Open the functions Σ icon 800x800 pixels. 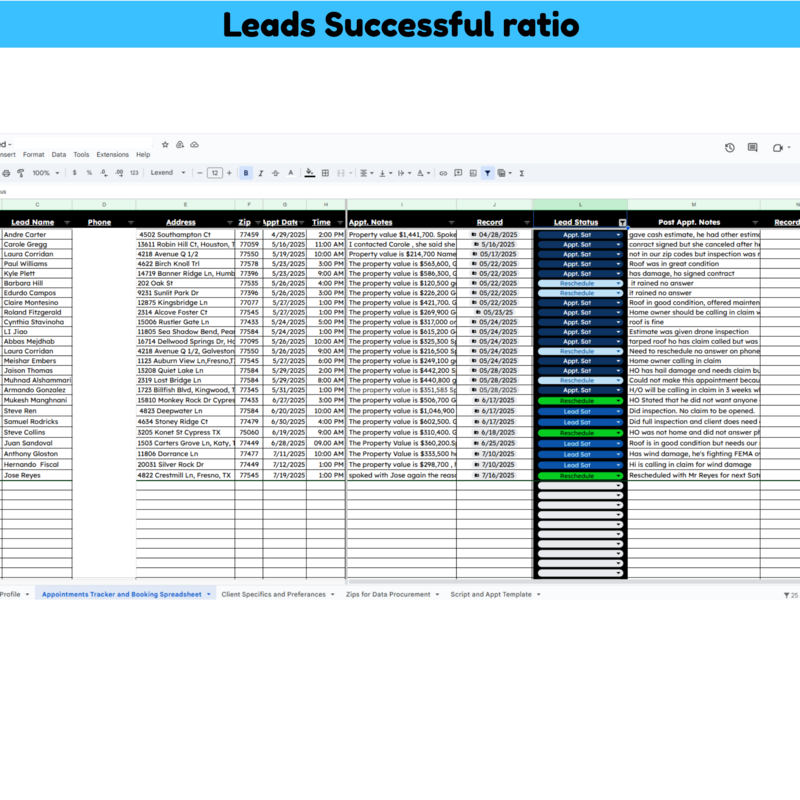pos(522,172)
